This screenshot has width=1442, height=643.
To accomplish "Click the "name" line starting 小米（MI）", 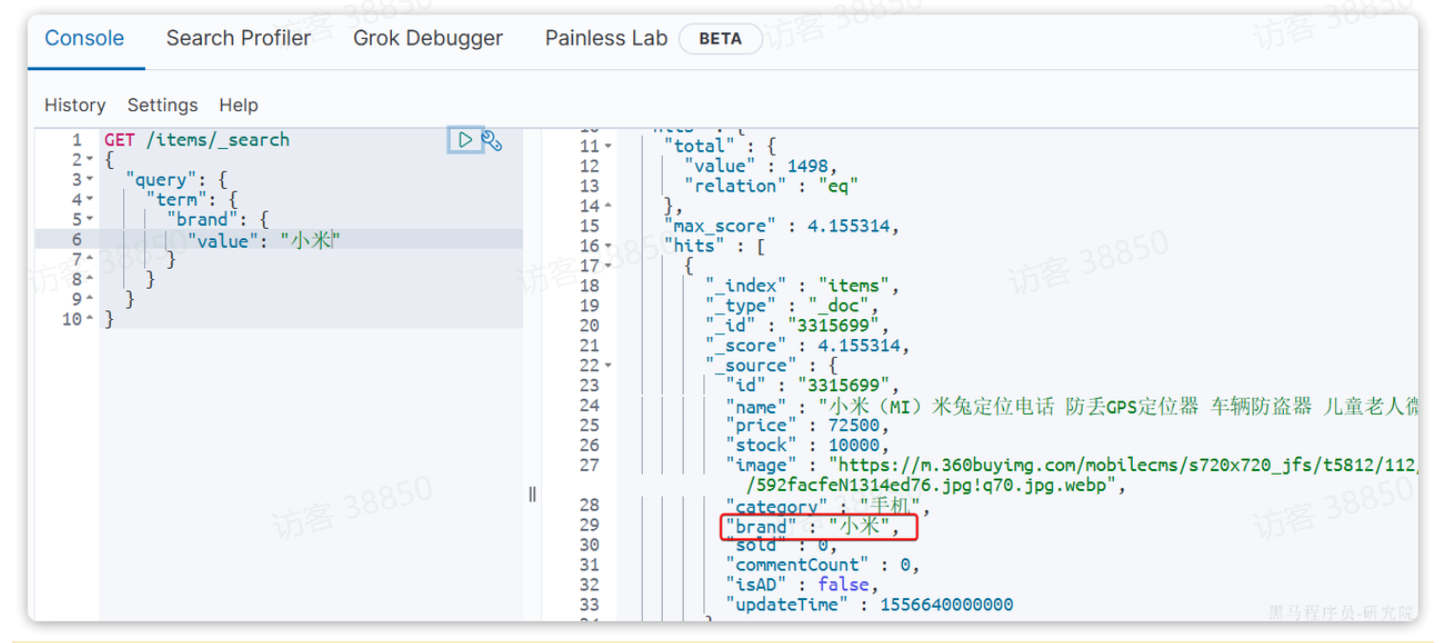I will click(x=1071, y=406).
